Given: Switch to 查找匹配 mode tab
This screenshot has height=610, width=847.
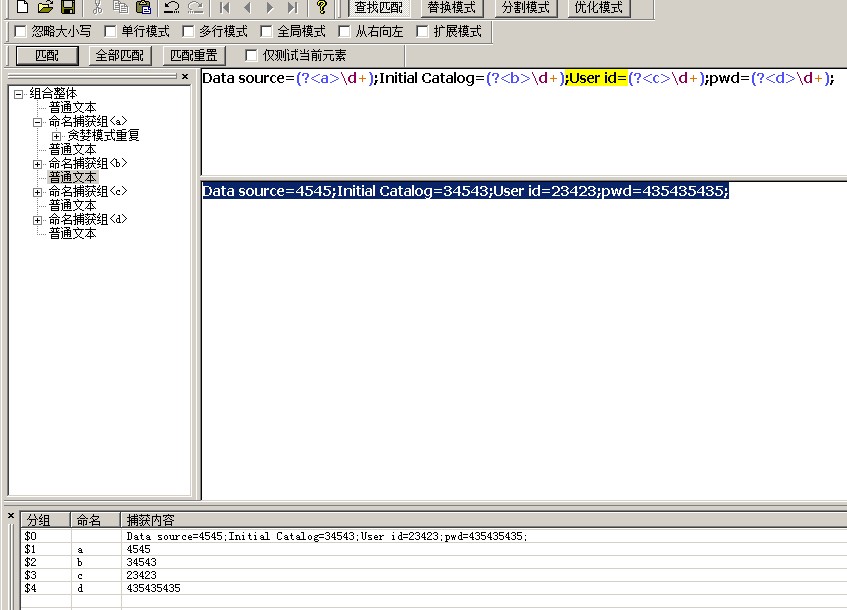Looking at the screenshot, I should (379, 8).
